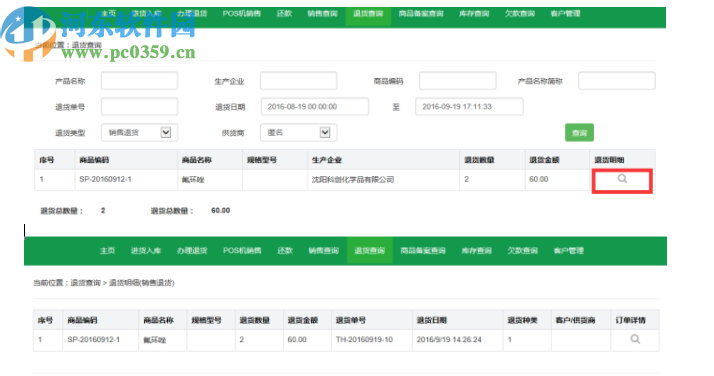
Task: Click the 退货单号 column header
Action: coord(351,320)
